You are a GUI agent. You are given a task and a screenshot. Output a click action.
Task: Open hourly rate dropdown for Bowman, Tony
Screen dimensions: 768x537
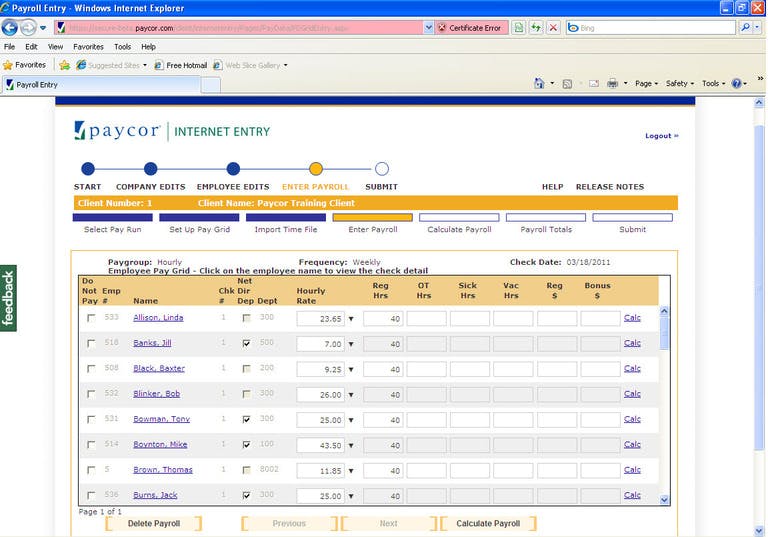[x=351, y=420]
